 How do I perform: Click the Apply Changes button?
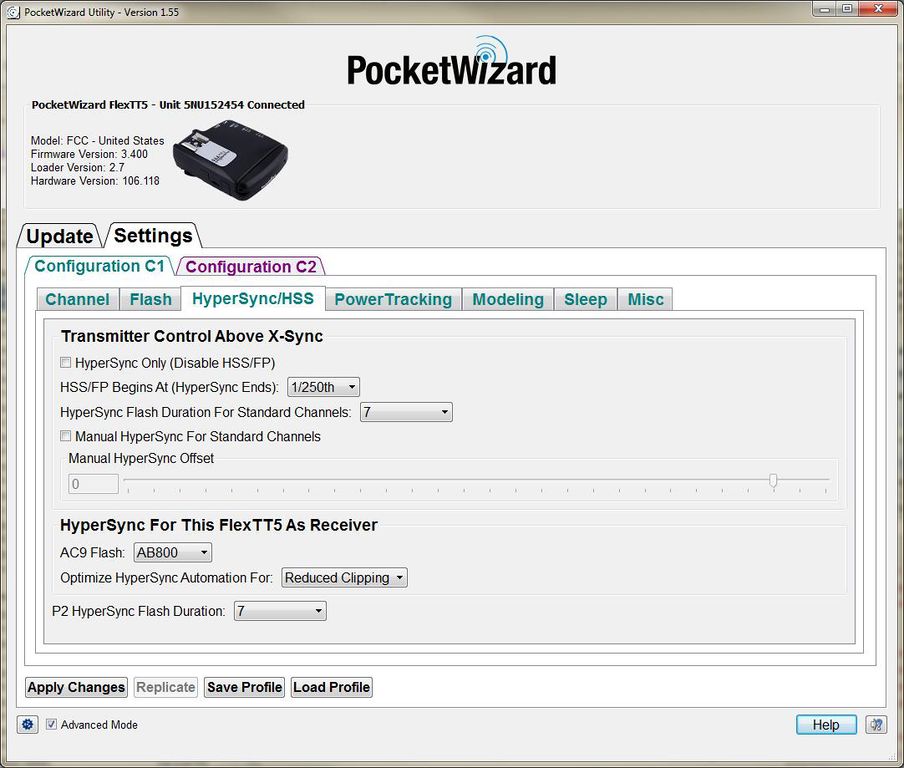(x=76, y=687)
